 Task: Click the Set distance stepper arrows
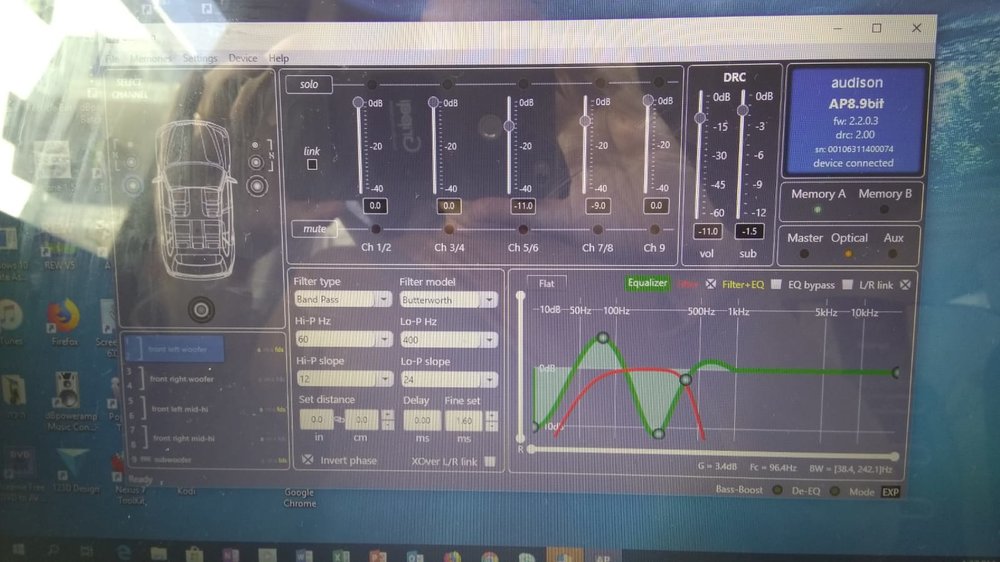pos(387,420)
